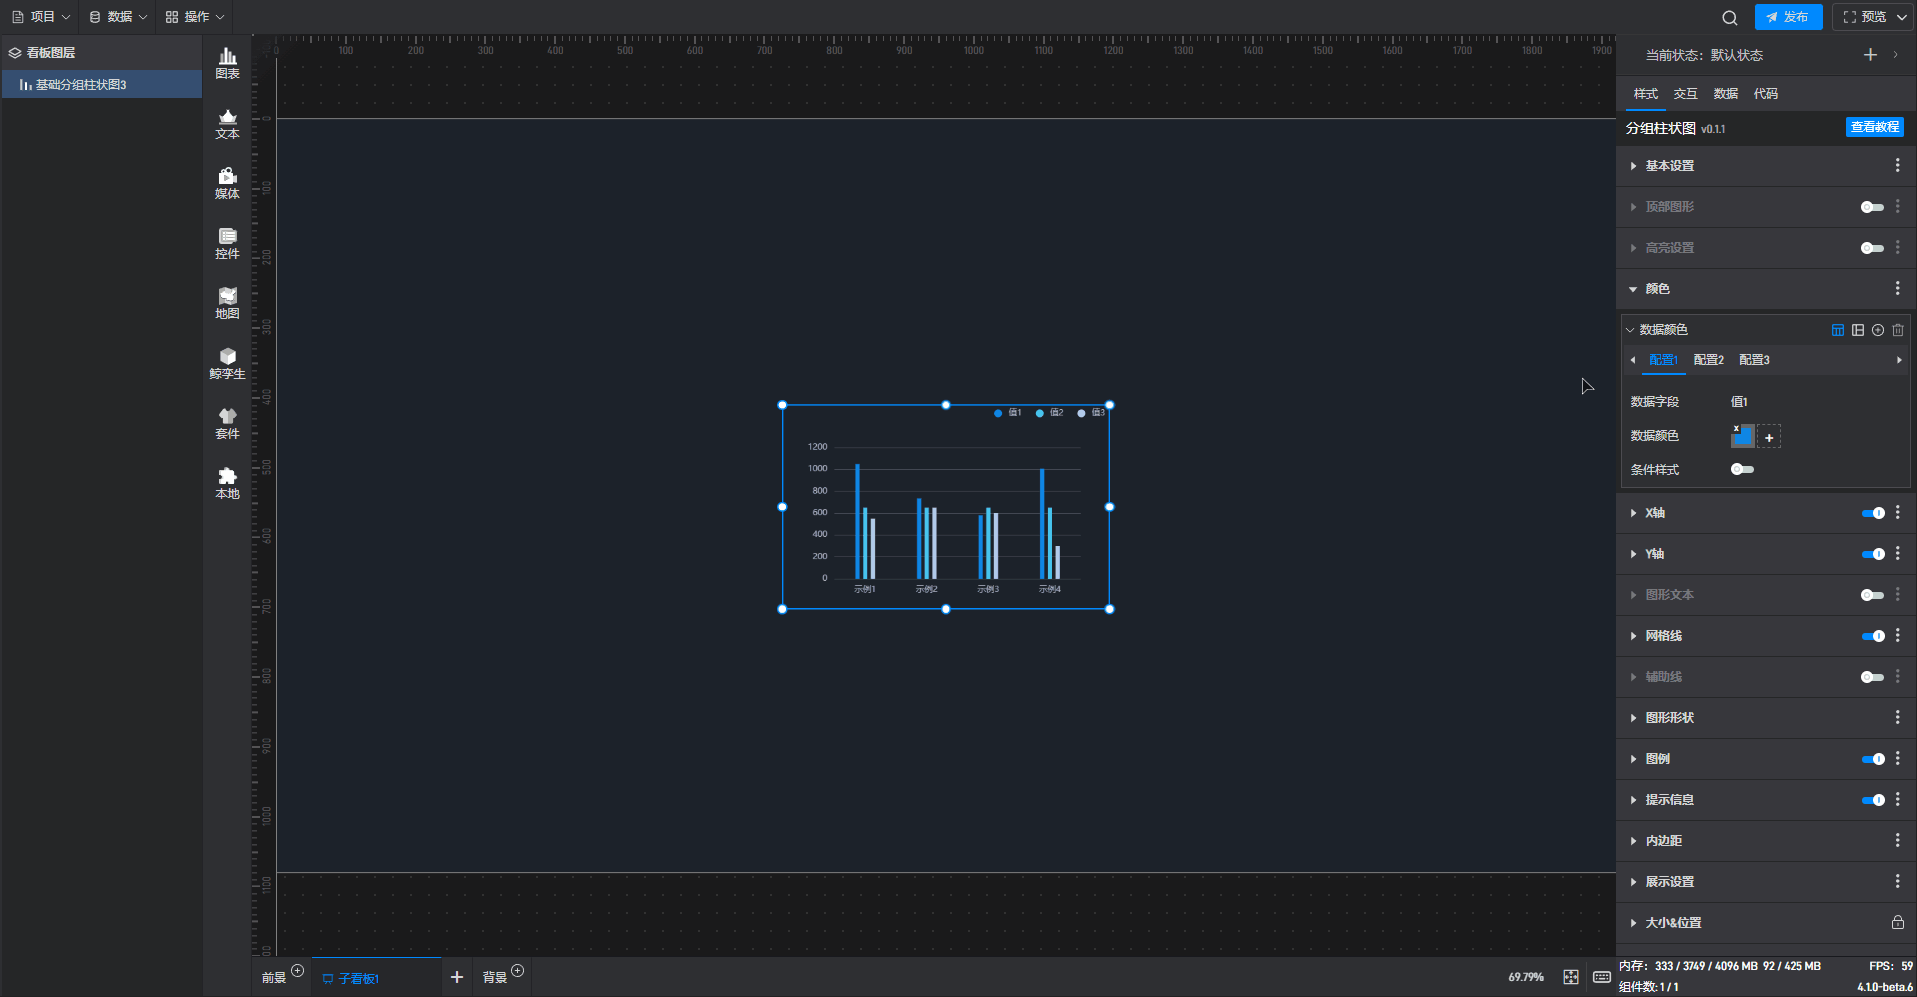
Task: Select the 基础分组柱状图3 layer
Action: coord(102,85)
